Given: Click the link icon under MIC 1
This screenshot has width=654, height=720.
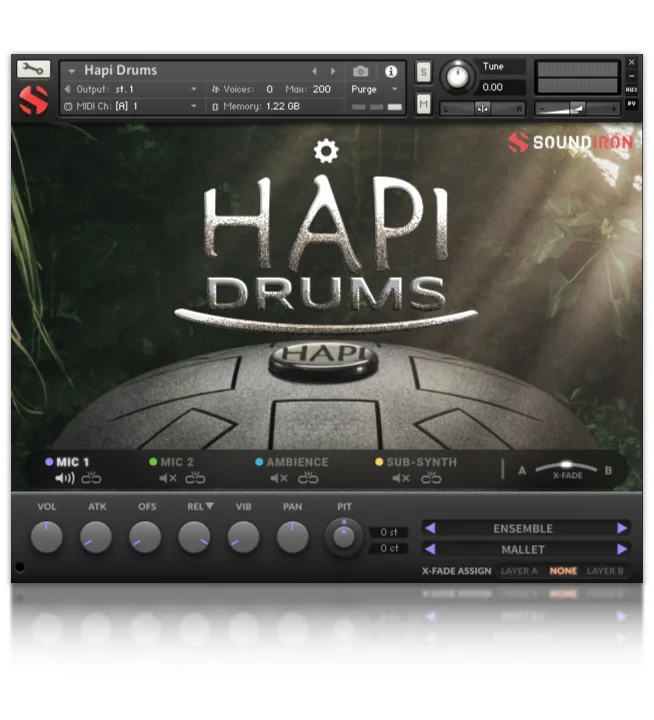Looking at the screenshot, I should [92, 479].
